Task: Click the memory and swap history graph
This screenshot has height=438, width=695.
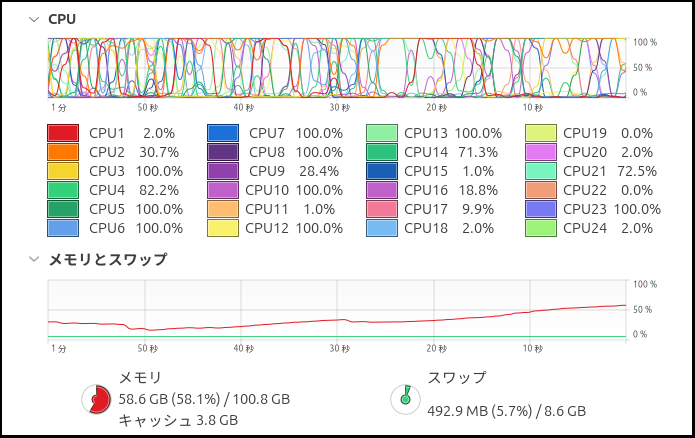Action: click(336, 309)
